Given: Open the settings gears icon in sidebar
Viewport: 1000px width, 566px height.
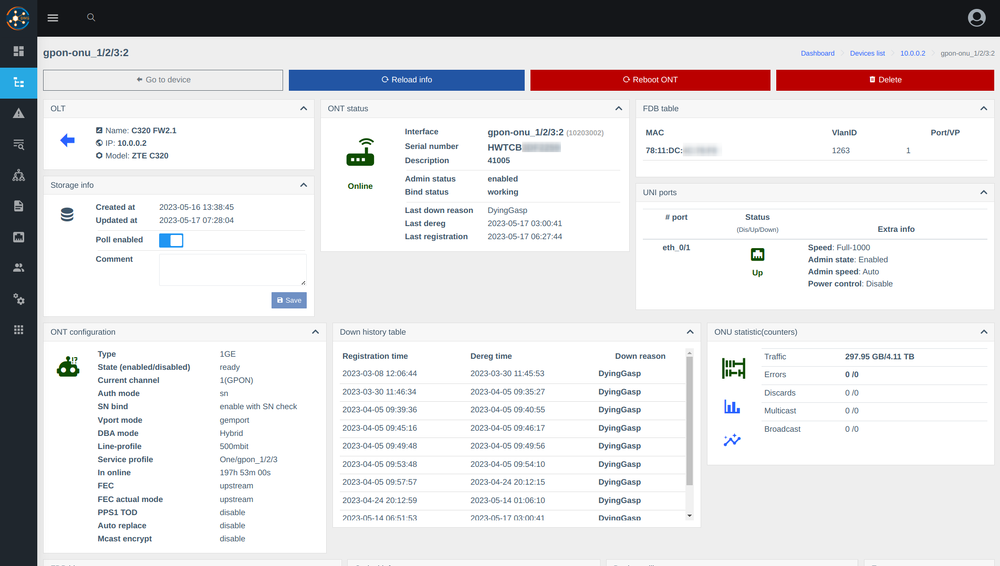Looking at the screenshot, I should 18,299.
